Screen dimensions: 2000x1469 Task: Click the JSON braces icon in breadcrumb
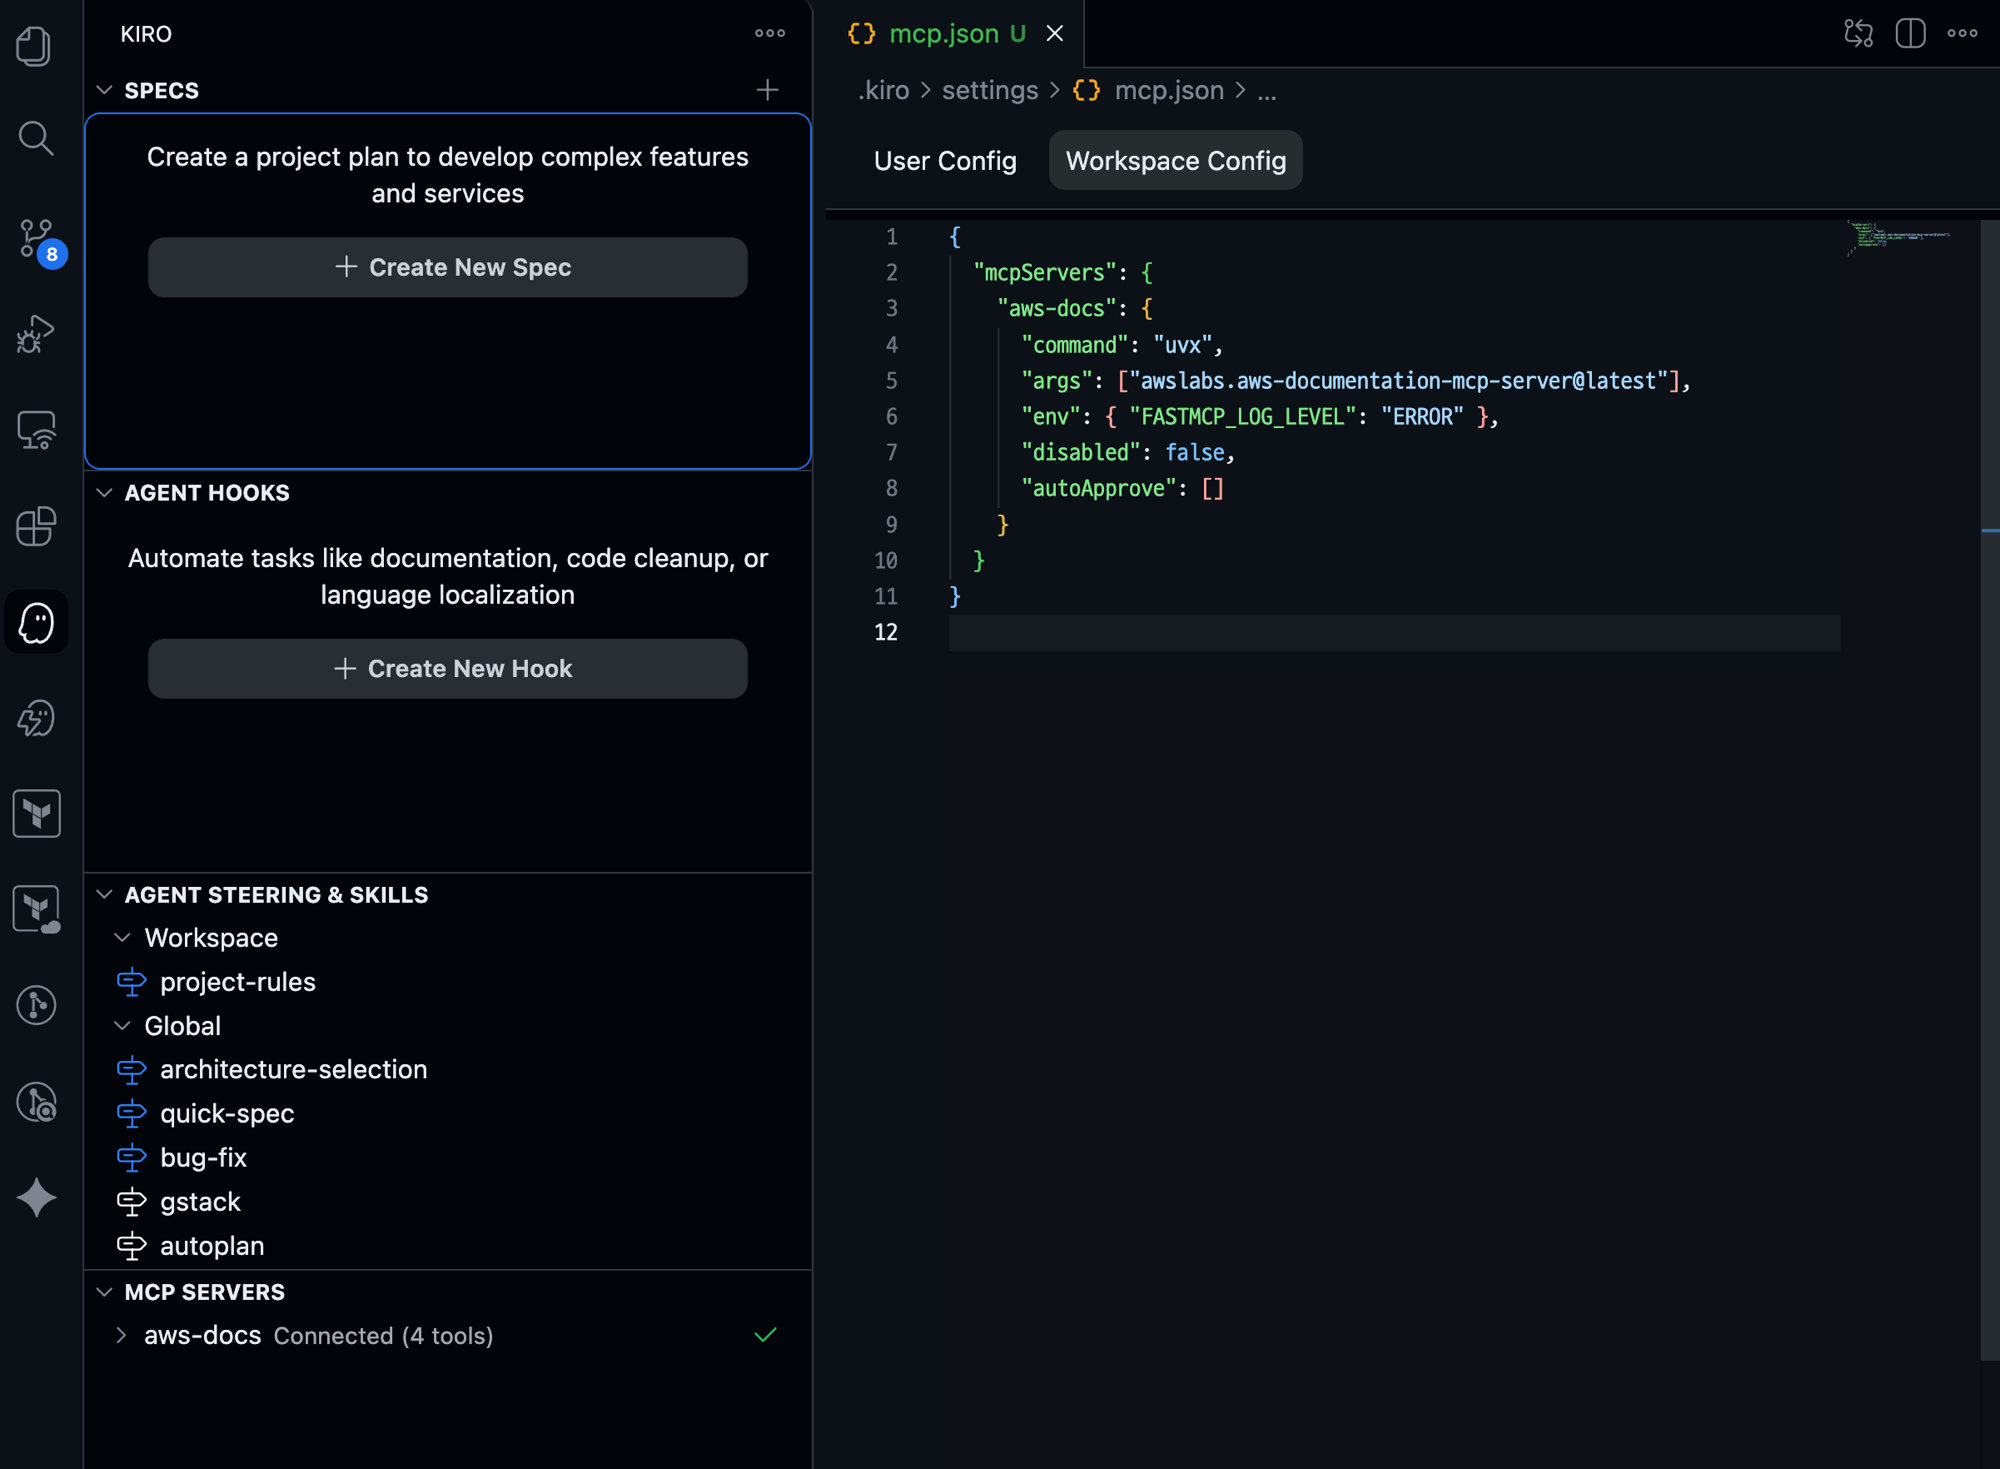[1086, 90]
